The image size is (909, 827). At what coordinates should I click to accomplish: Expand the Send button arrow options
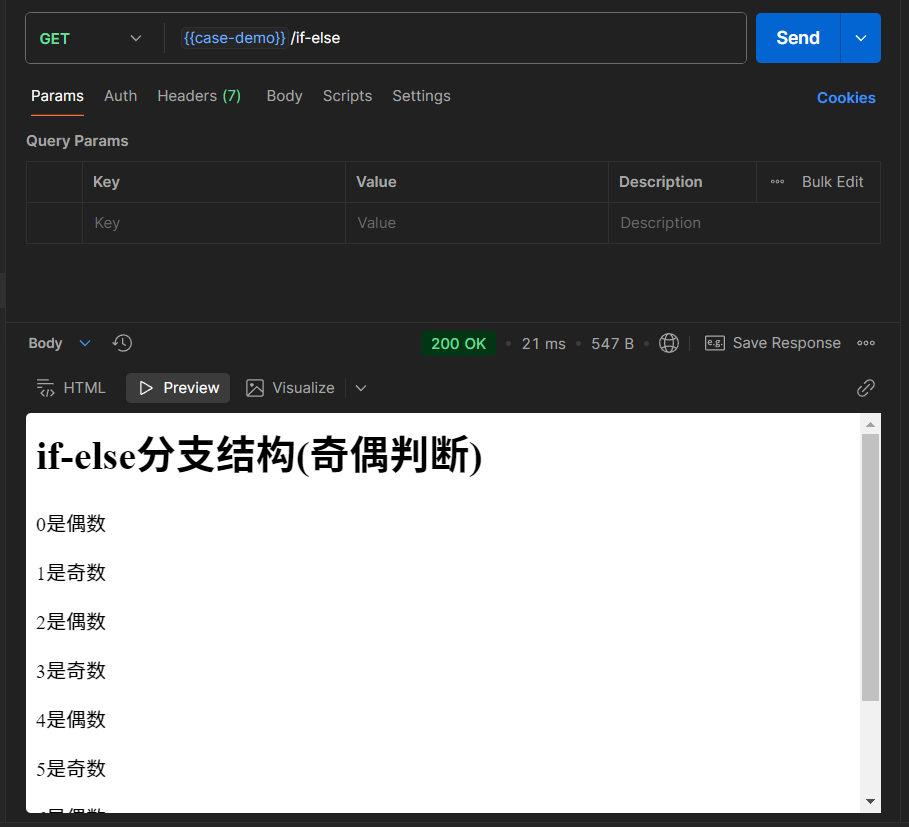pos(860,38)
